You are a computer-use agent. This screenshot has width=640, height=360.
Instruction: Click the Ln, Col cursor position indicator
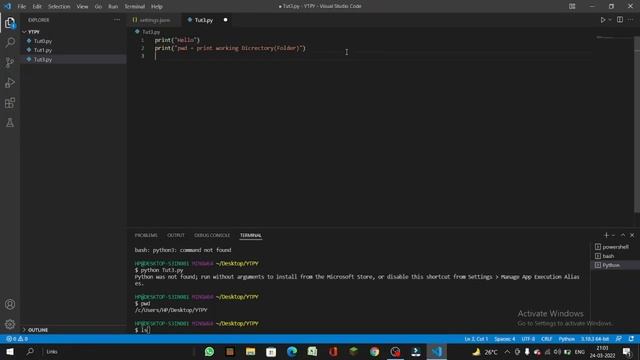coord(476,339)
